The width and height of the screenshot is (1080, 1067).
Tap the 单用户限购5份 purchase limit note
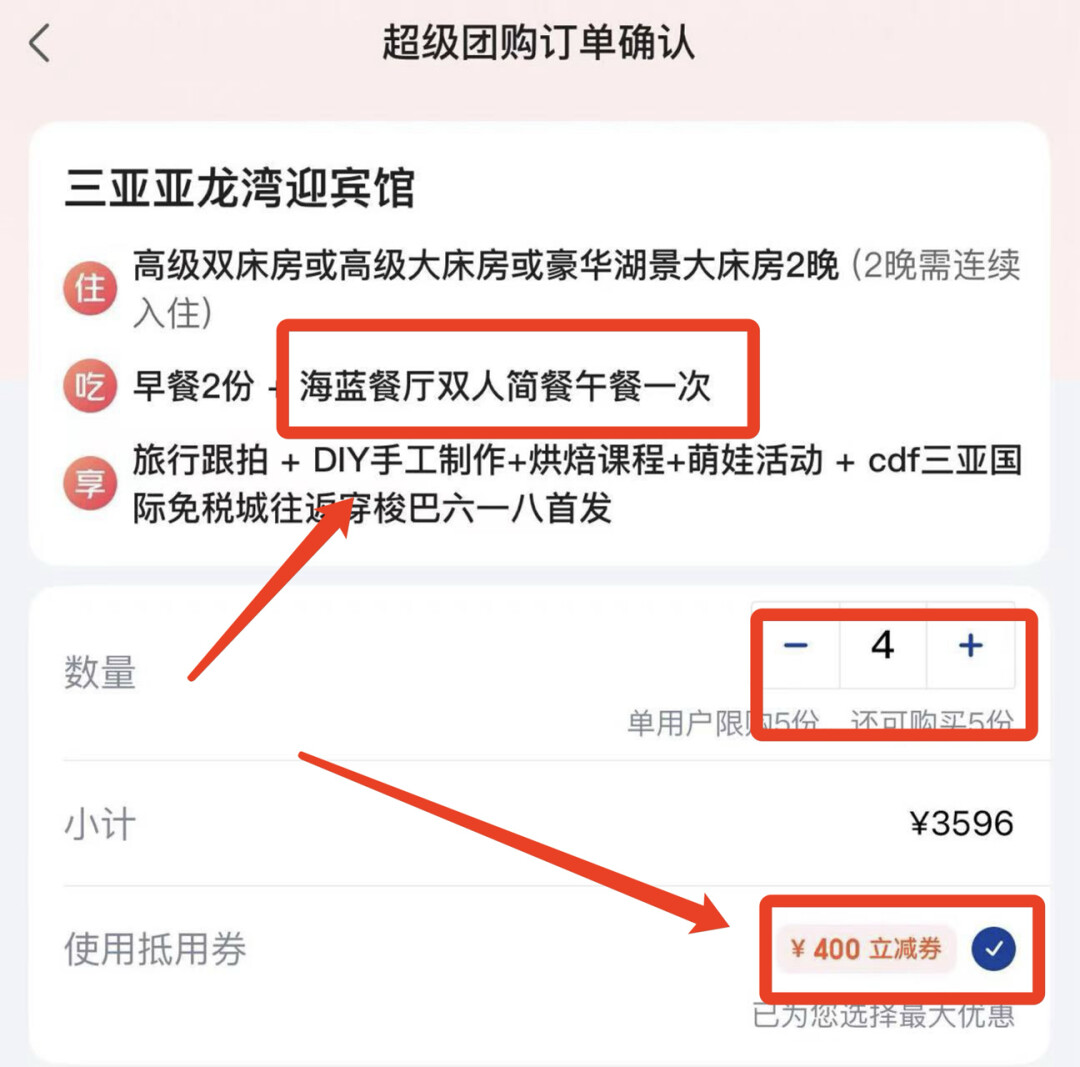[723, 723]
